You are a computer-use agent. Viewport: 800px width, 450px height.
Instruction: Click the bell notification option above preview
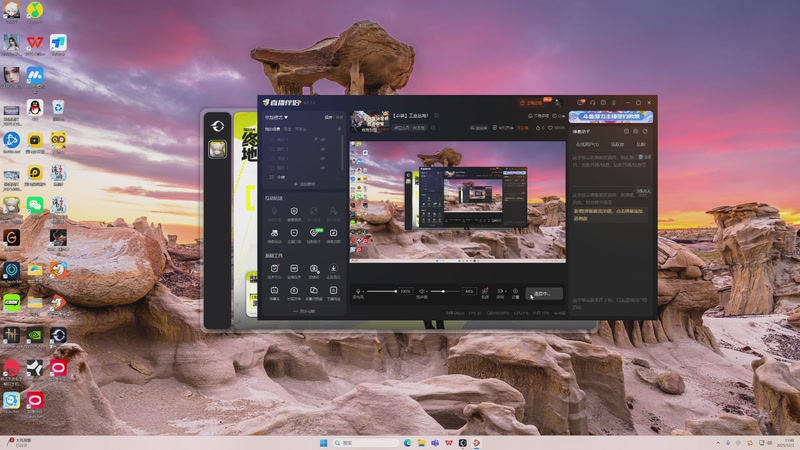538,116
